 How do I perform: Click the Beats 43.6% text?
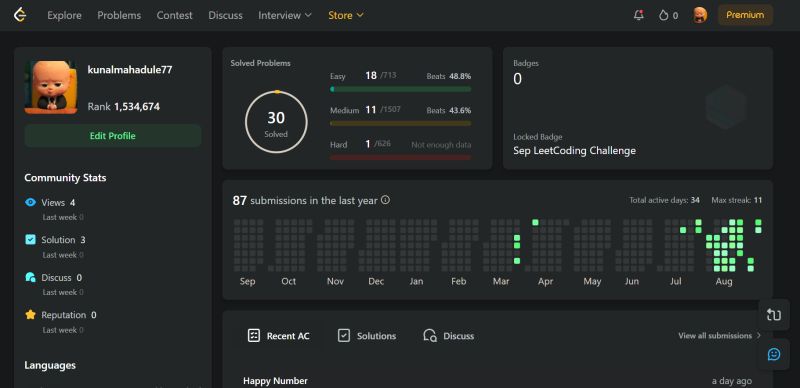tap(448, 110)
